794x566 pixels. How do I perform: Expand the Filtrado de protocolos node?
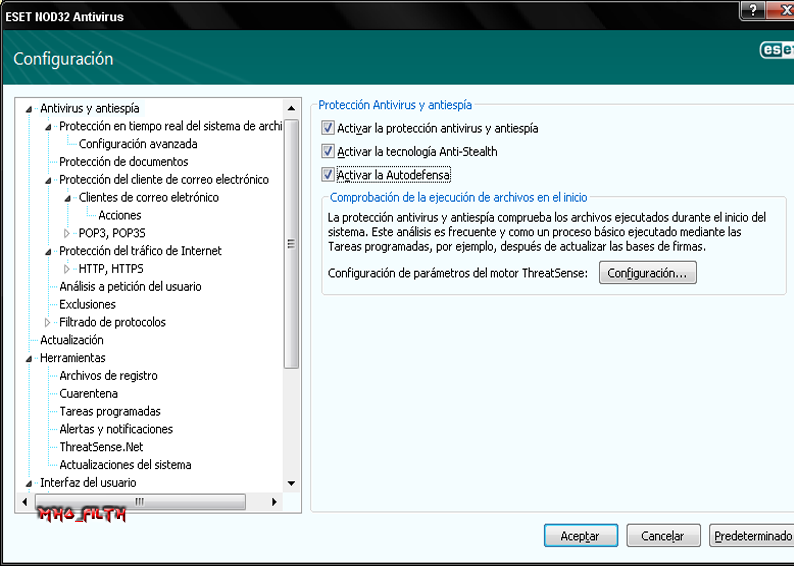(48, 322)
